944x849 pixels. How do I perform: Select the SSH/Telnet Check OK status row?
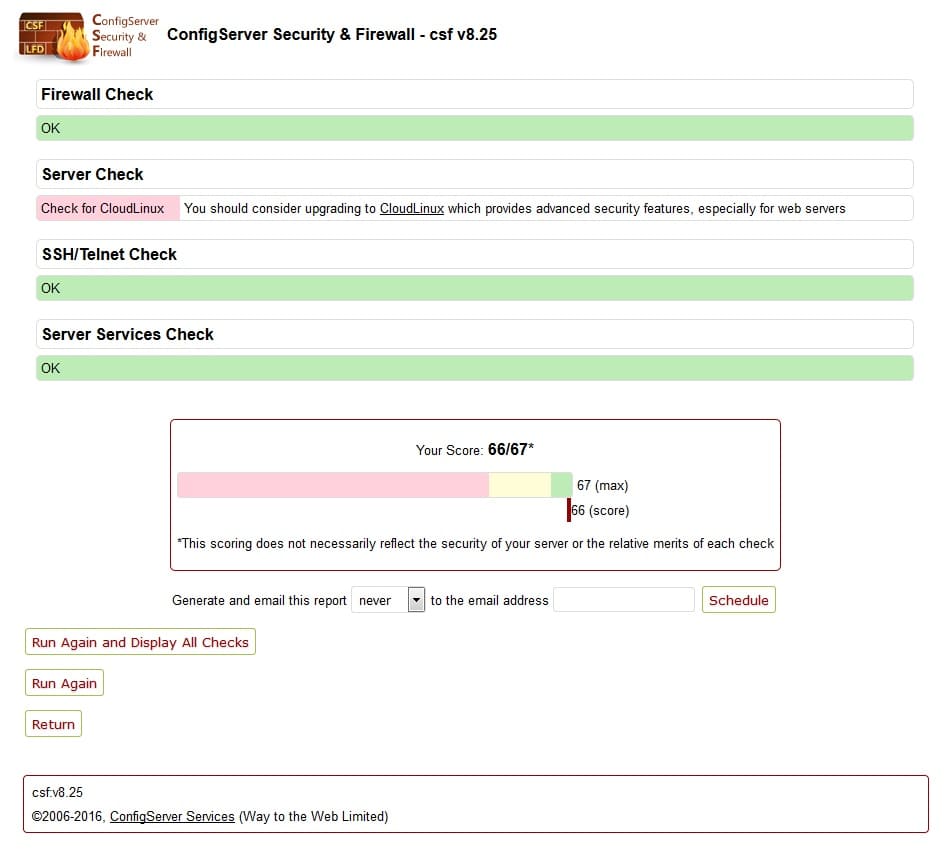point(474,288)
